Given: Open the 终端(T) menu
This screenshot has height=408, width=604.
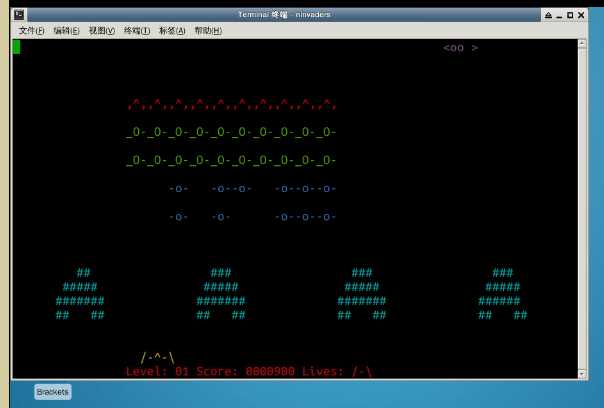Looking at the screenshot, I should point(137,31).
